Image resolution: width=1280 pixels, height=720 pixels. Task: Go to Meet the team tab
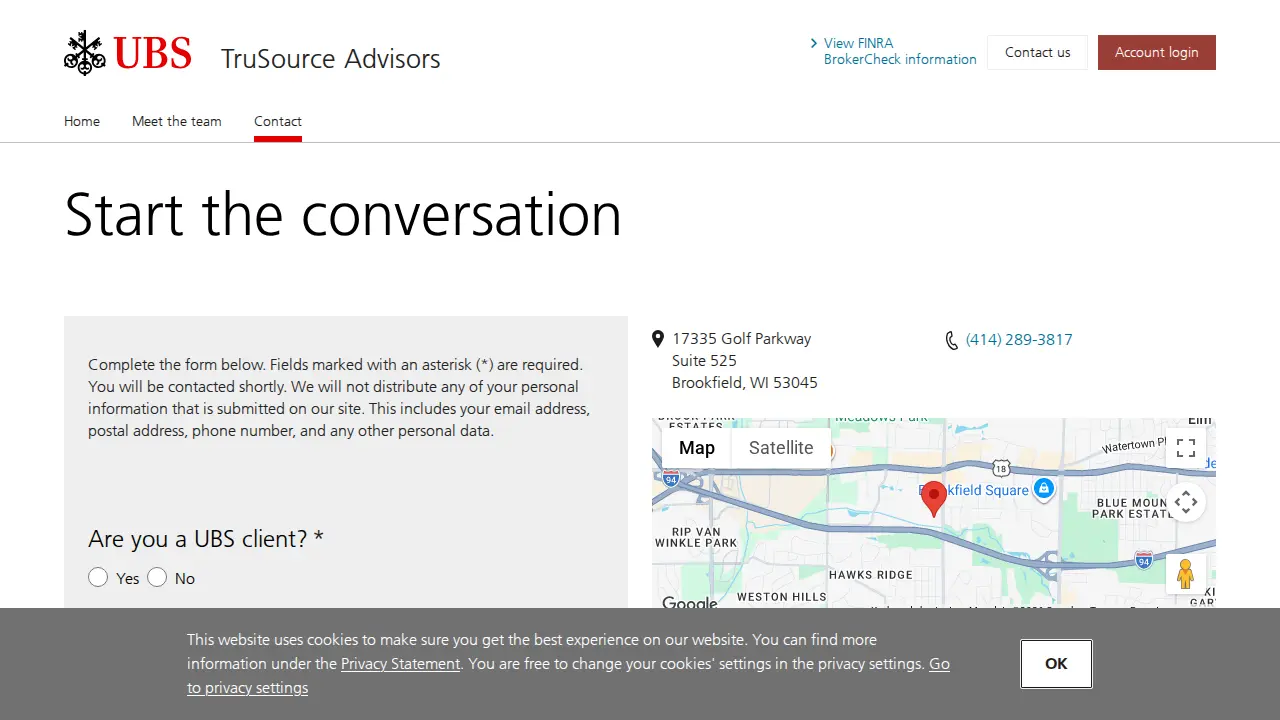click(177, 121)
